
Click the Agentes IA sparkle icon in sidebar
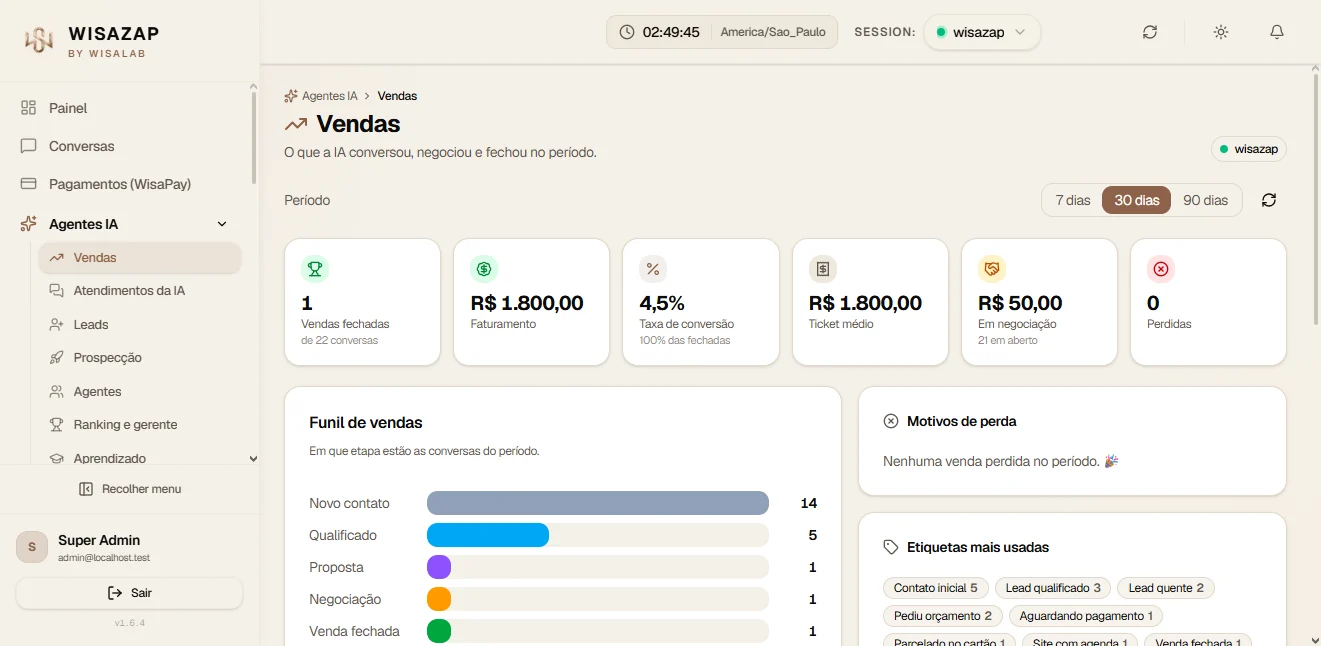28,224
